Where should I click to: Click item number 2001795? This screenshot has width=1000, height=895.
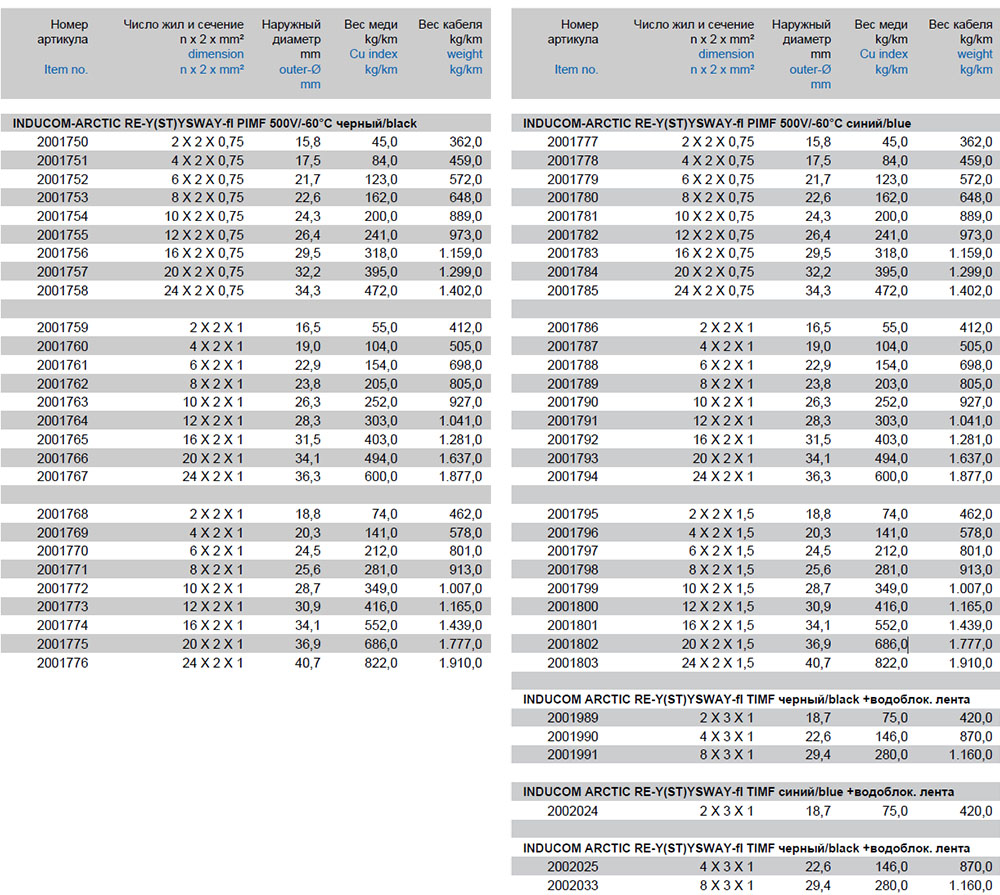[x=573, y=514]
